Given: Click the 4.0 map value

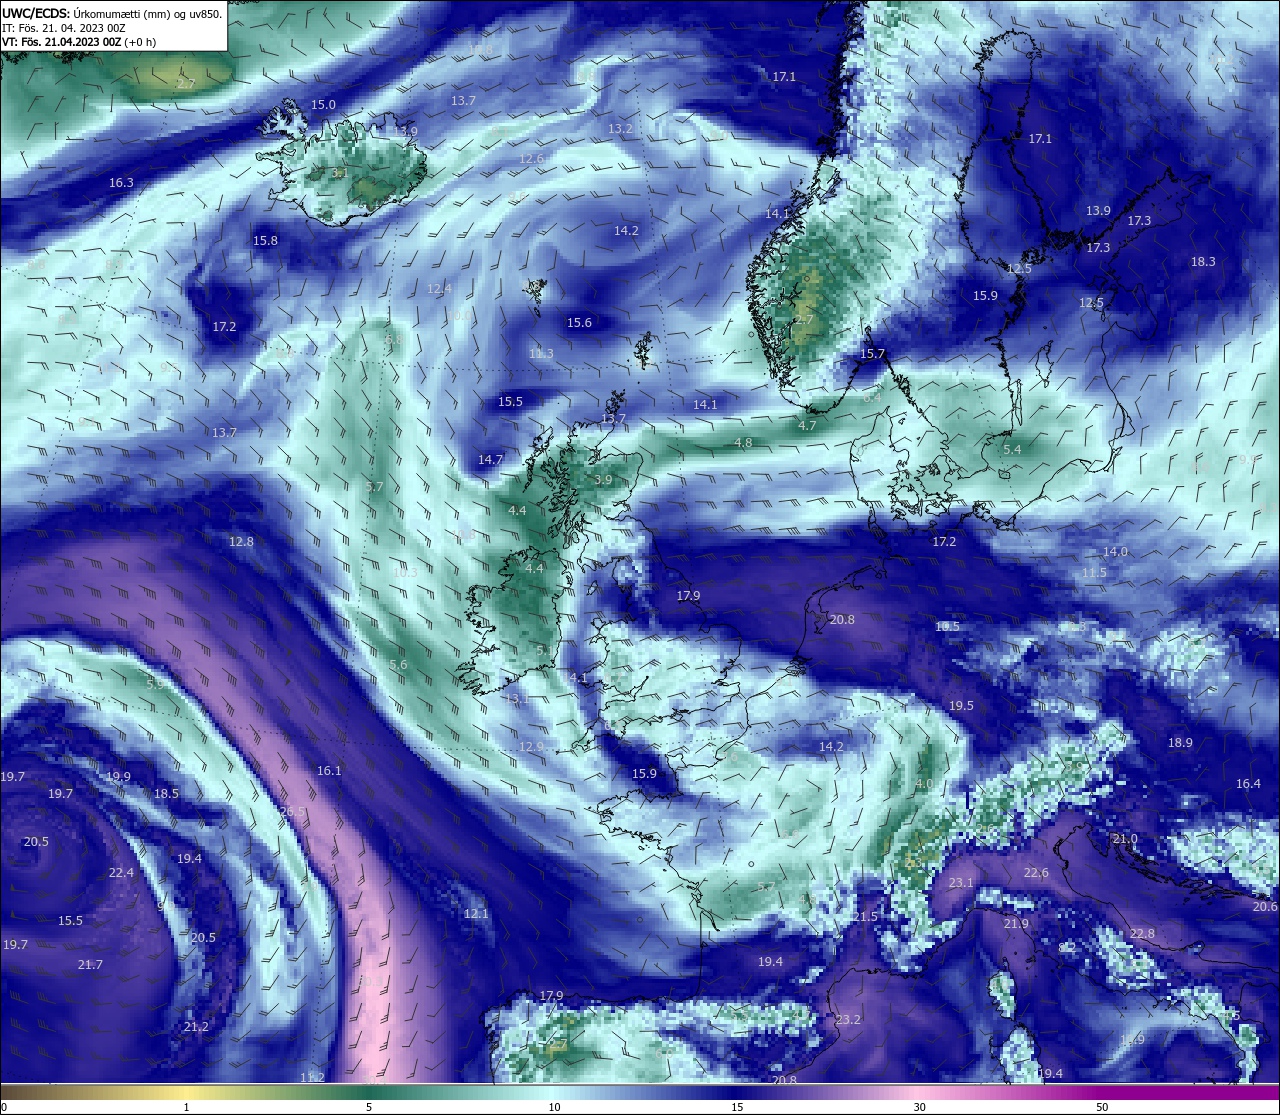Looking at the screenshot, I should click(924, 784).
